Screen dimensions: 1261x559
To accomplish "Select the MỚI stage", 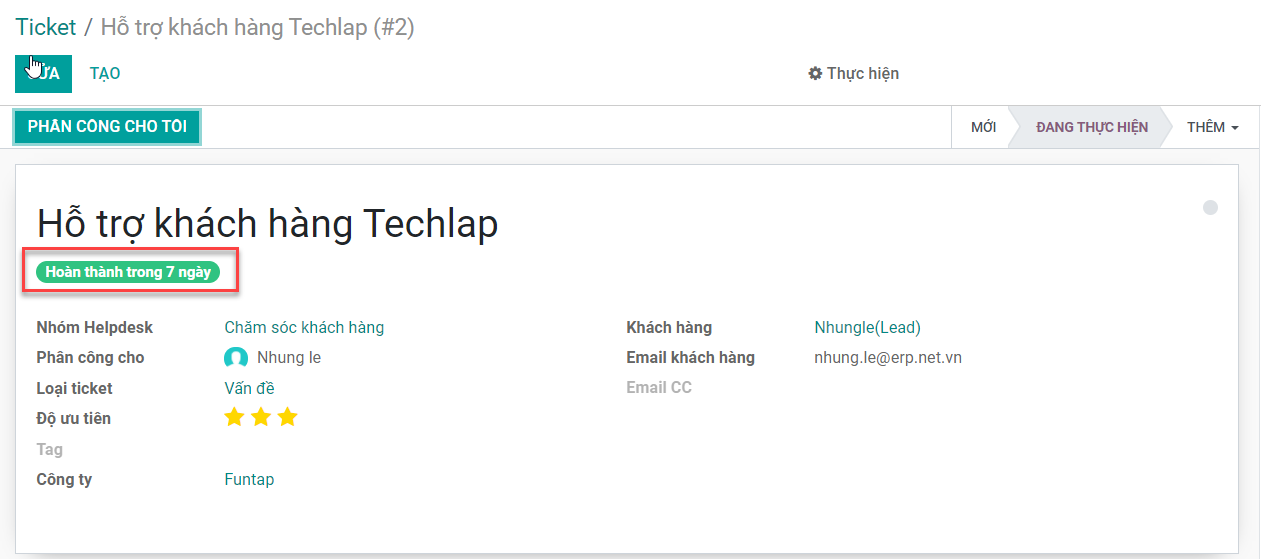I will [x=983, y=127].
